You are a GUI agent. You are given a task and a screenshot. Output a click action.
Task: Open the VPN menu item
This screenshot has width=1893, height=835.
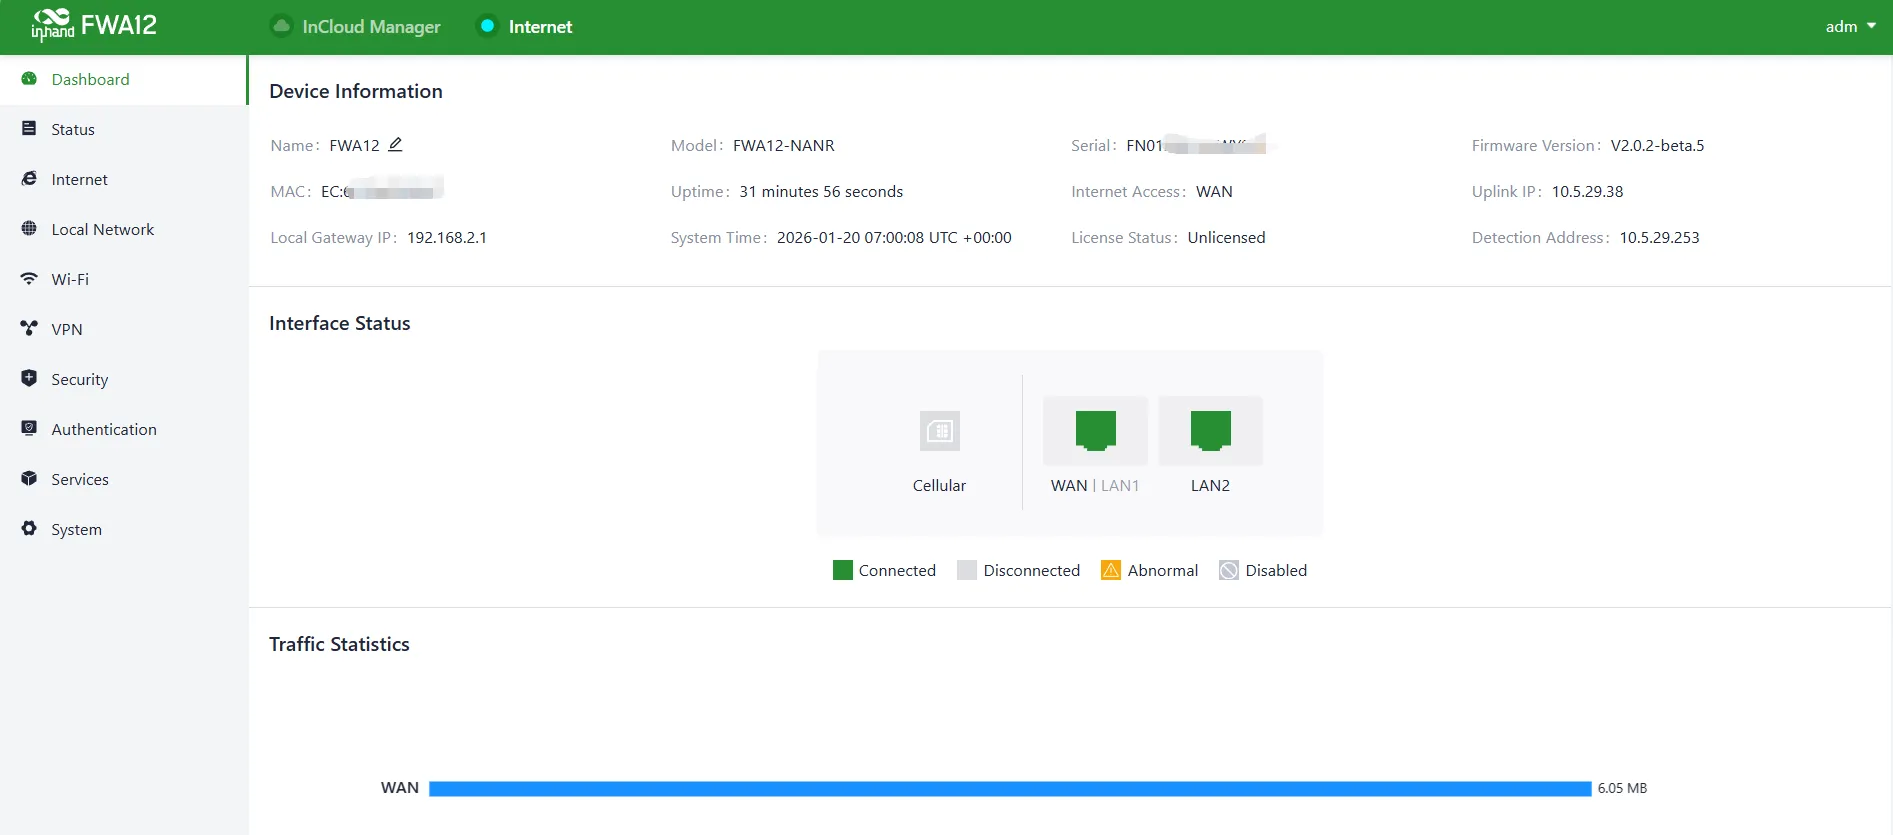[x=124, y=329]
